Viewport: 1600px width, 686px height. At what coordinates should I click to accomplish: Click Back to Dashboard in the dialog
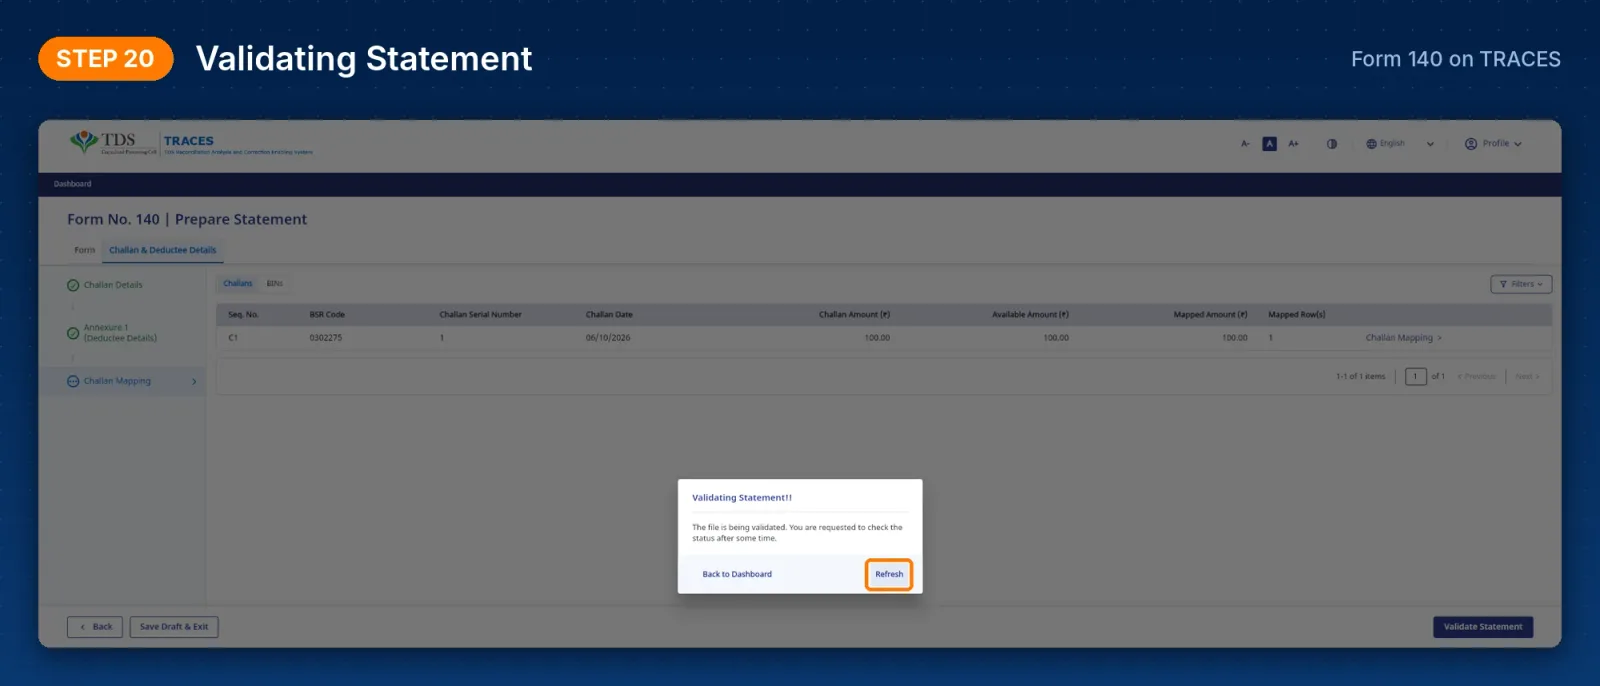tap(737, 574)
